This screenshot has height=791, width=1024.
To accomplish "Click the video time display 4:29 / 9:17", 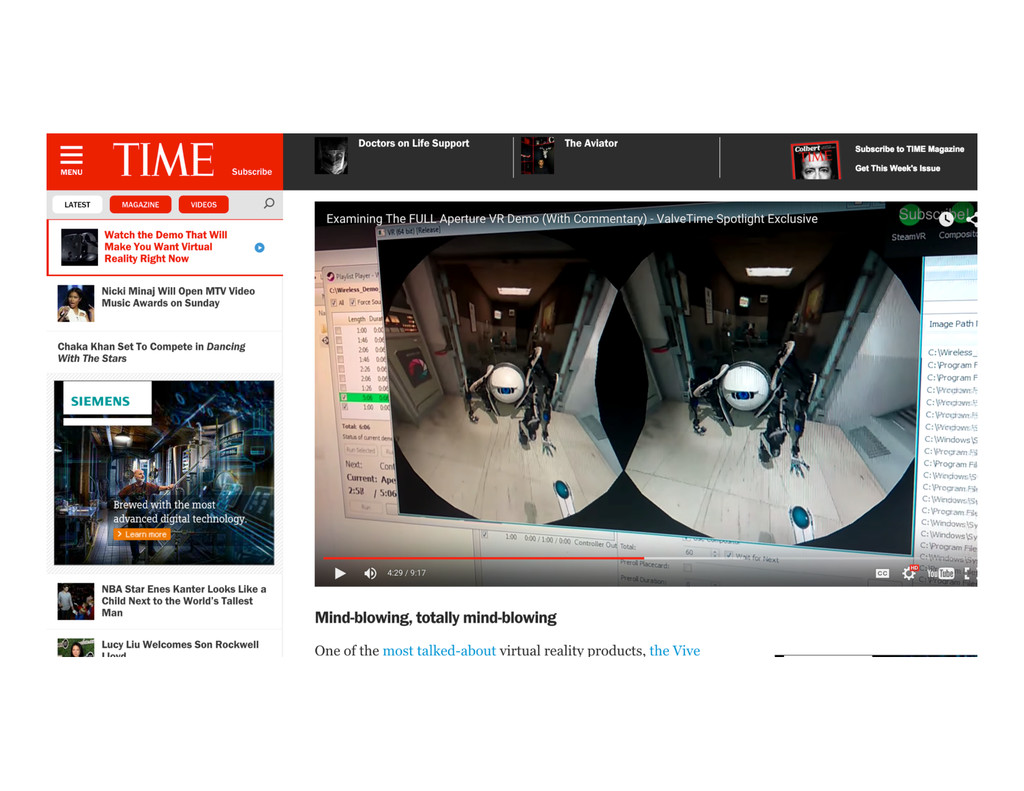I will 406,573.
